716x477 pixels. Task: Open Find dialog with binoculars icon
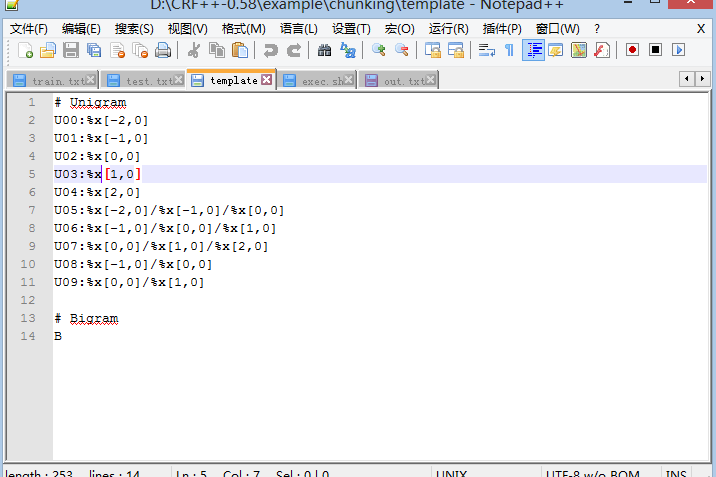click(x=325, y=50)
